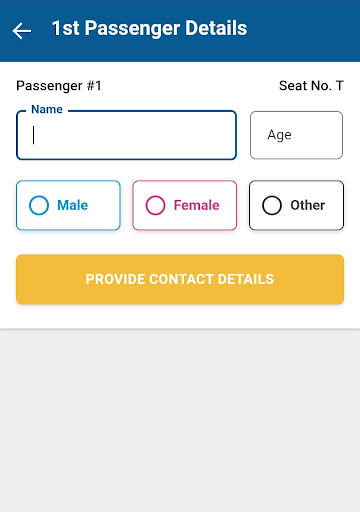Screen dimensions: 360x512
Task: Select the Female radio circle
Action: pos(155,205)
